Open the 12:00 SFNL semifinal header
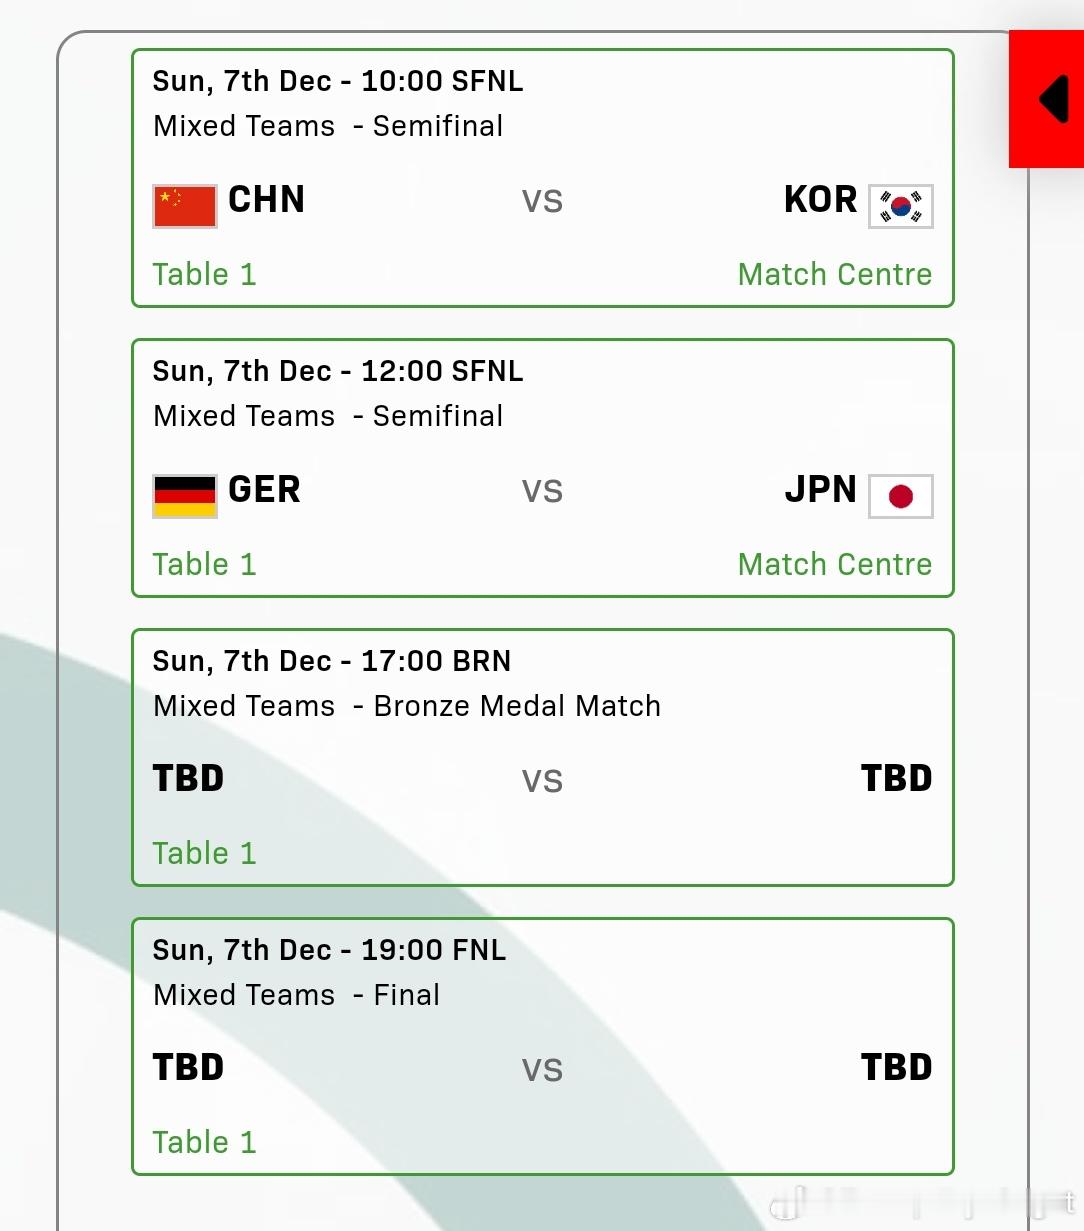The width and height of the screenshot is (1084, 1231). pyautogui.click(x=338, y=371)
